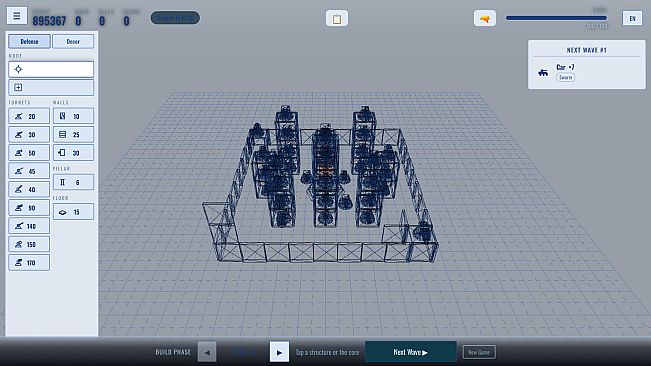Start the Next Wave
The height and width of the screenshot is (366, 651).
point(411,352)
